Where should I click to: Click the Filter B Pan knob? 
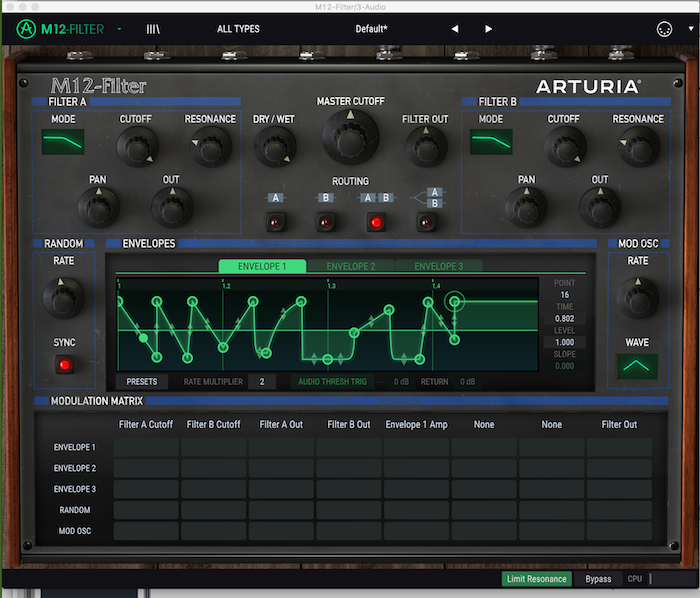click(526, 208)
